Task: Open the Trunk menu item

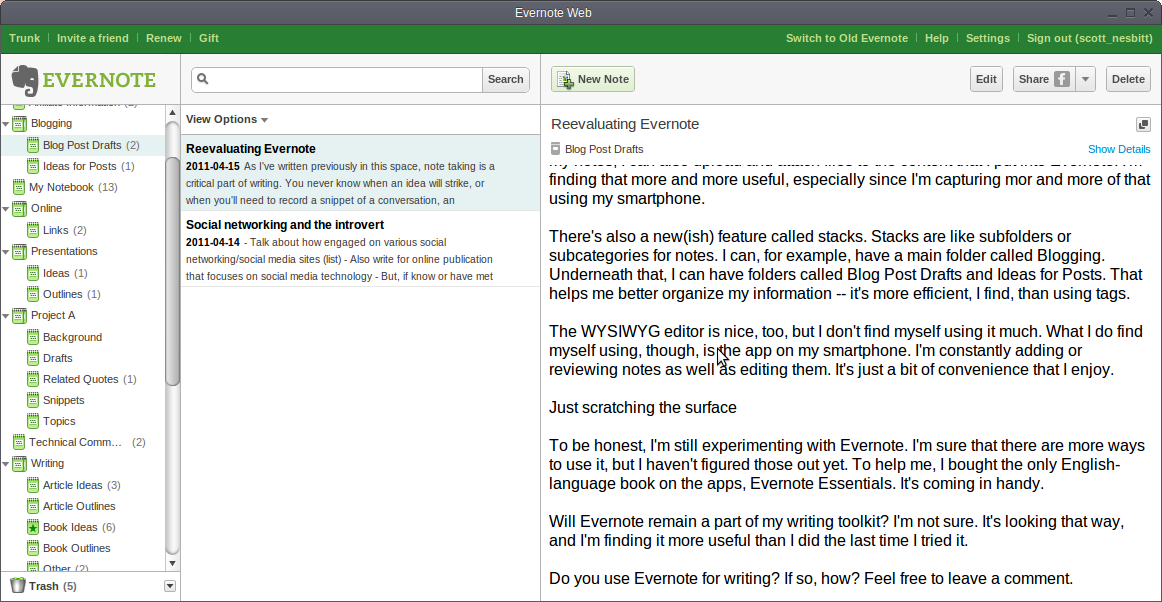Action: (x=25, y=38)
